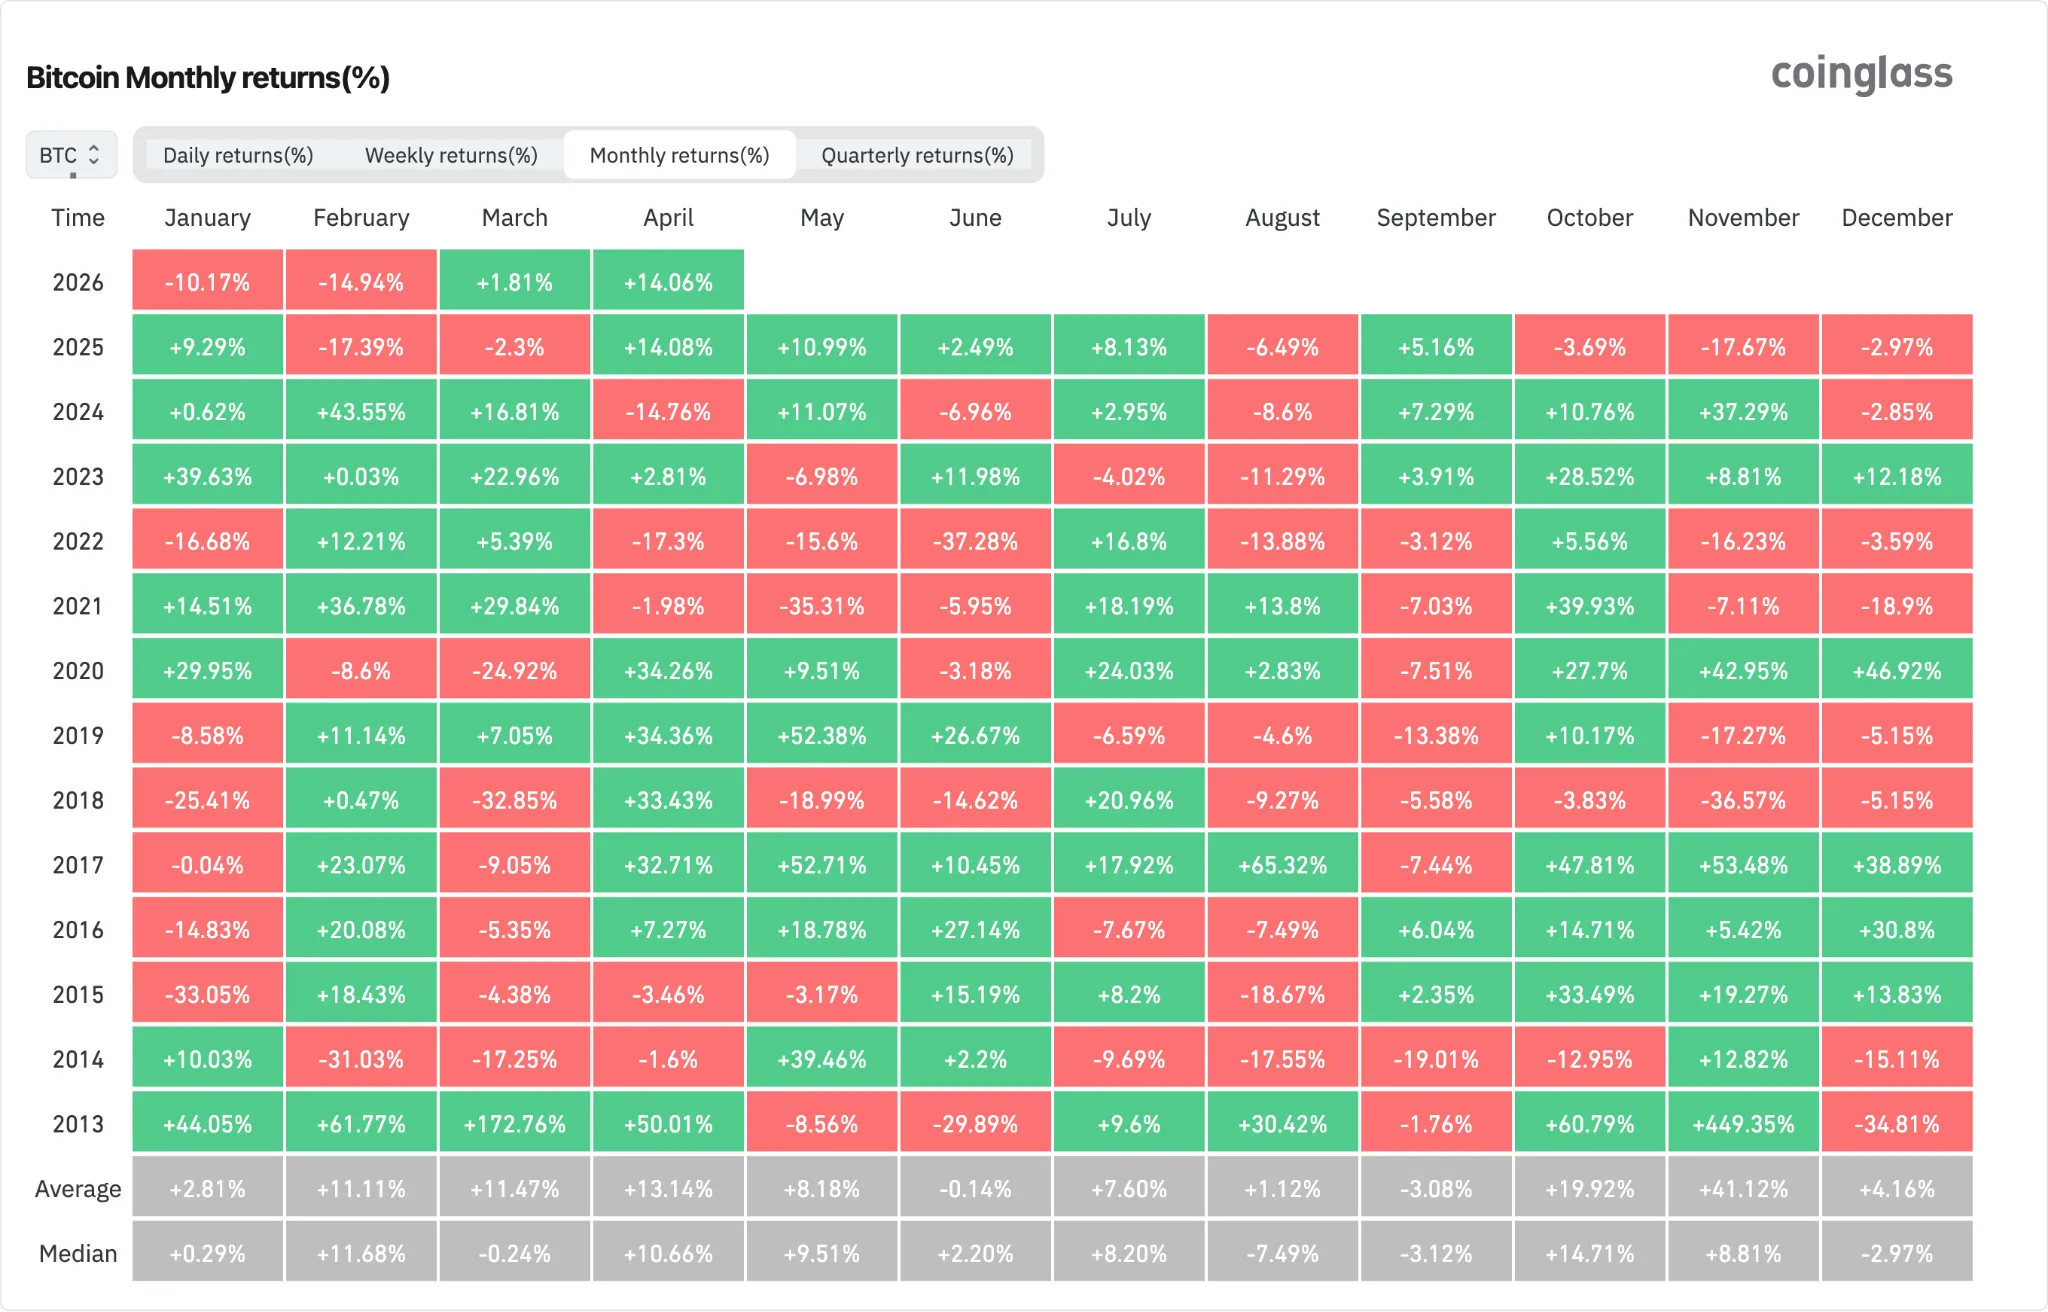Select the April 2026 cell showing +14.06%
2048x1312 pixels.
[x=668, y=282]
